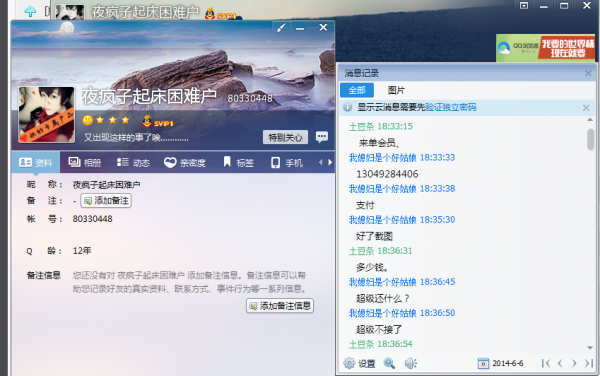
Task: Click the info icon in cloud message notice
Action: (x=347, y=107)
